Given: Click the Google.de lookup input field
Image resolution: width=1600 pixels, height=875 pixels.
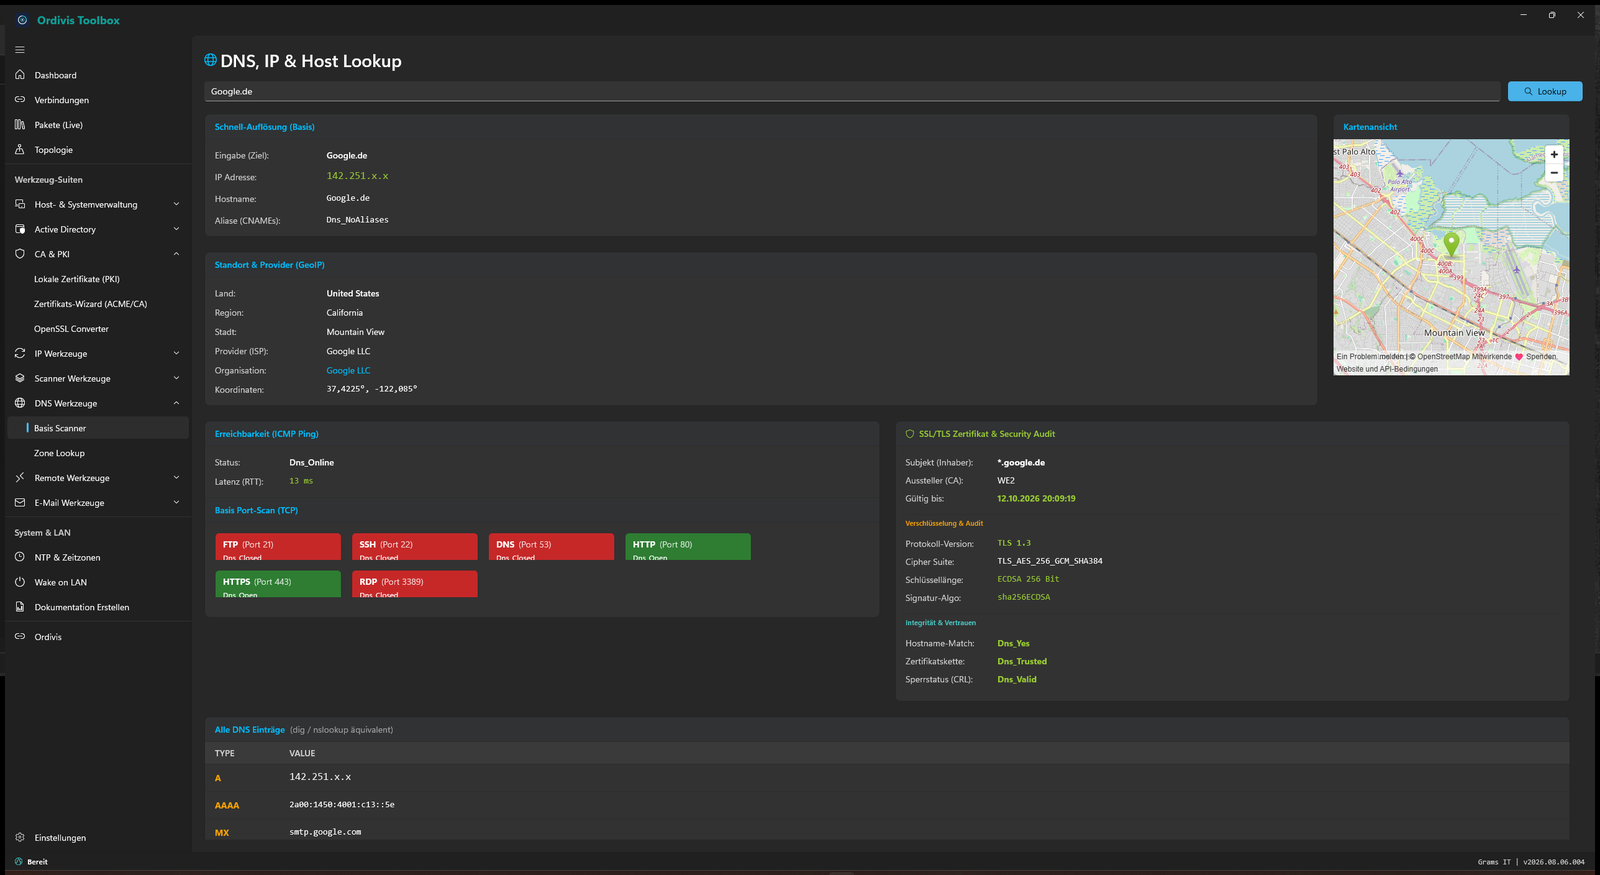Looking at the screenshot, I should point(852,91).
